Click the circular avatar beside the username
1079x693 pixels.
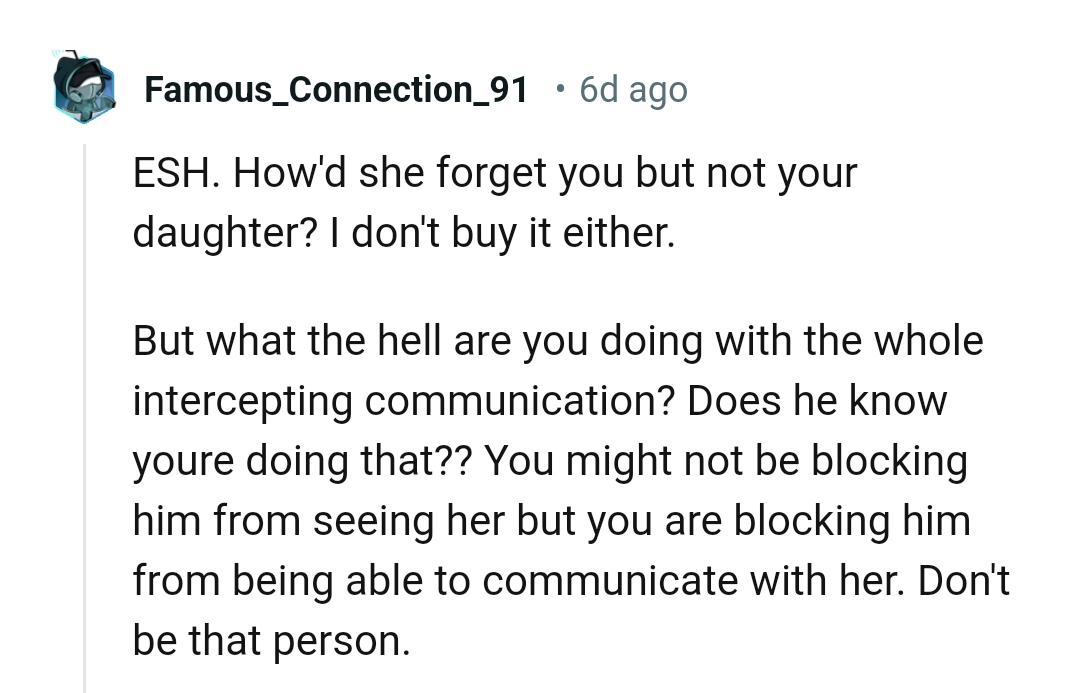coord(84,88)
